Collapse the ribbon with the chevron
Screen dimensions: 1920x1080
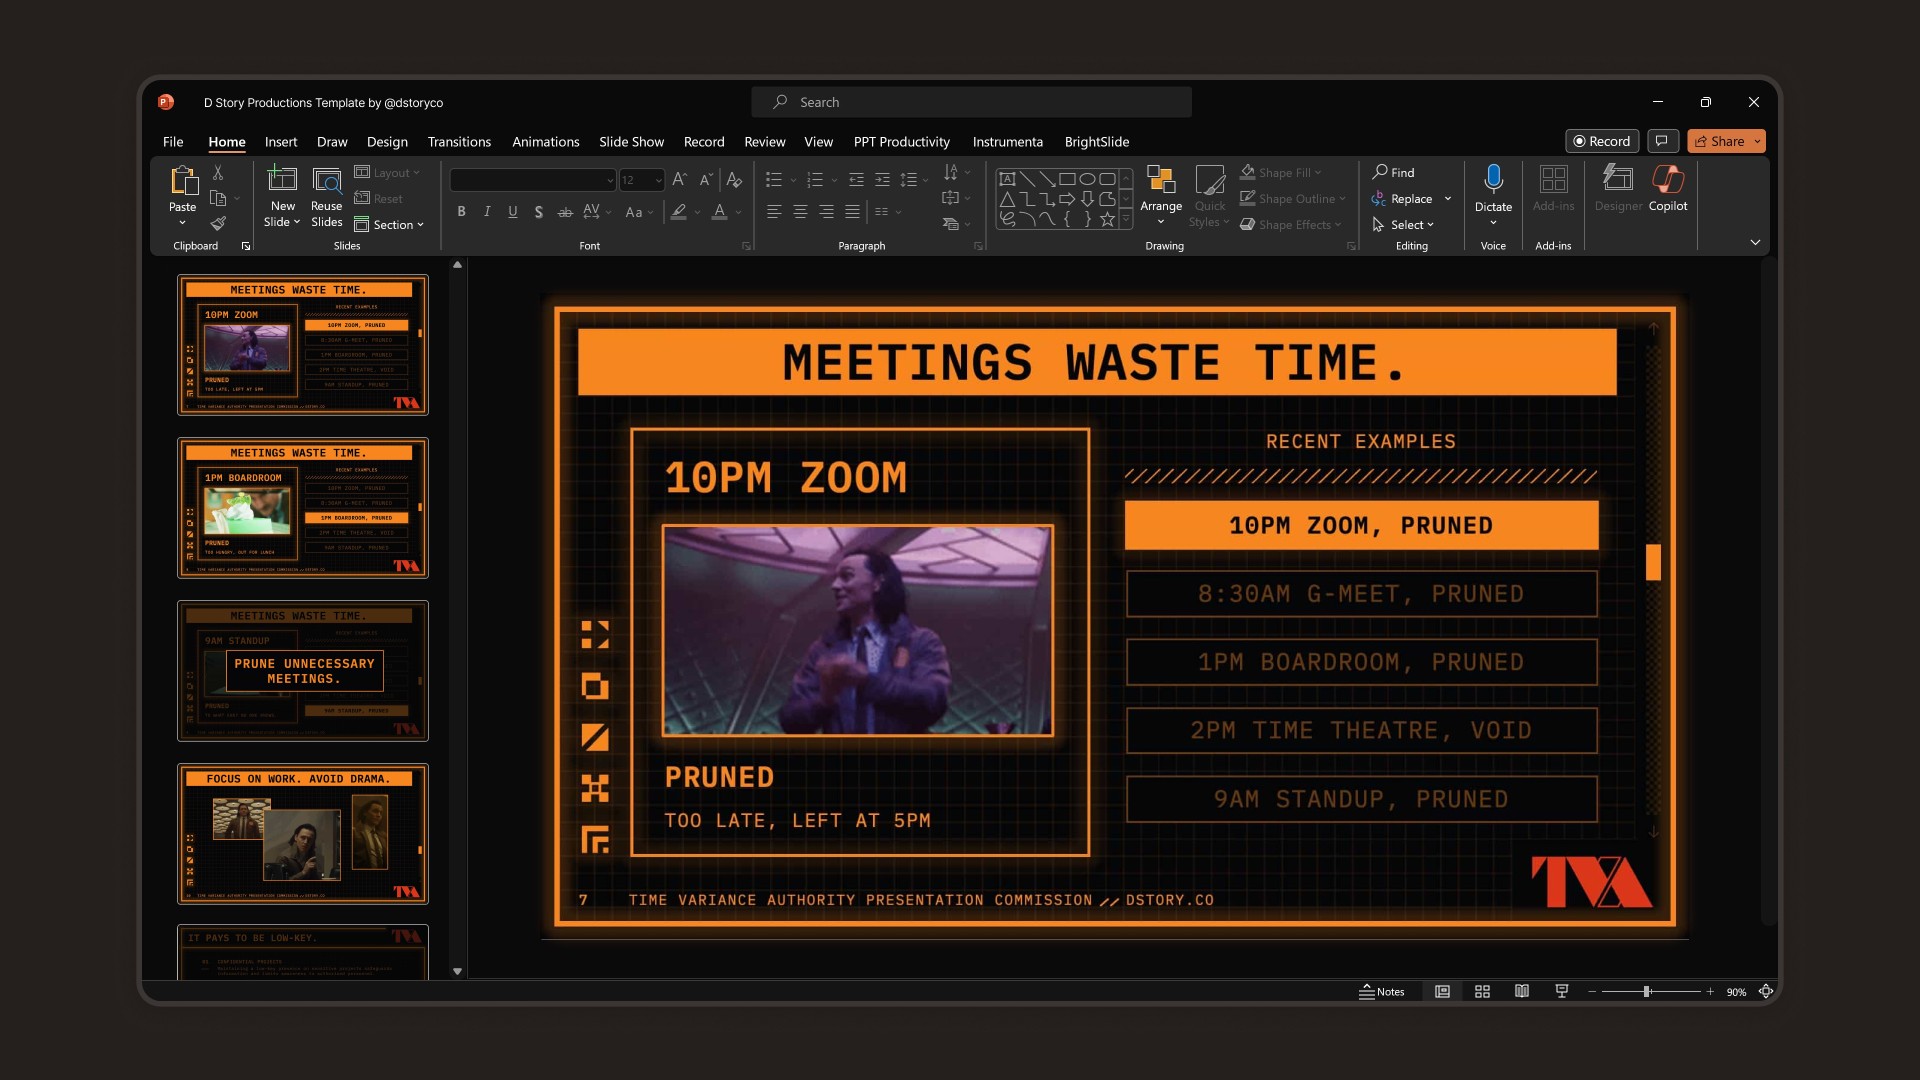(x=1754, y=243)
